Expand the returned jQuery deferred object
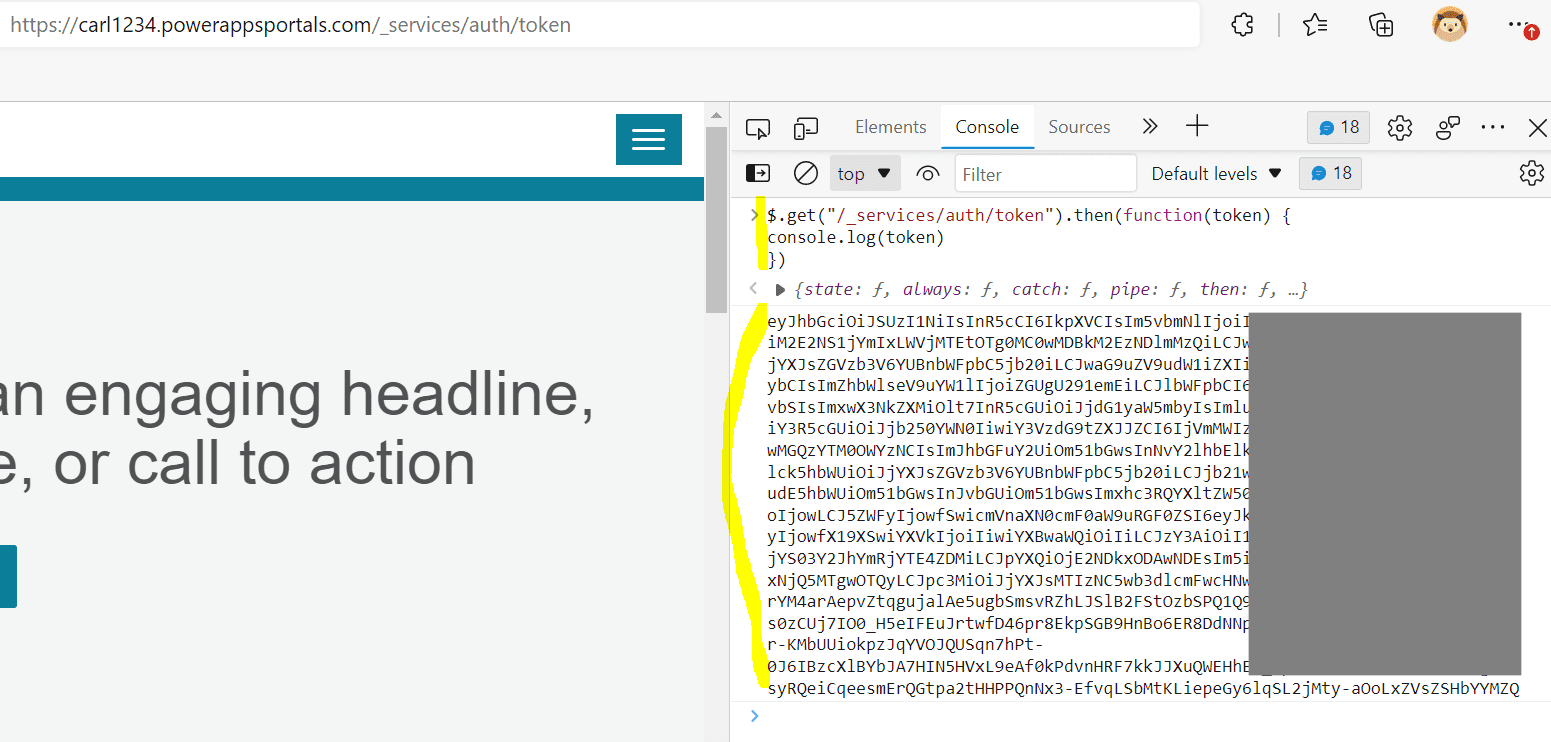 coord(779,289)
